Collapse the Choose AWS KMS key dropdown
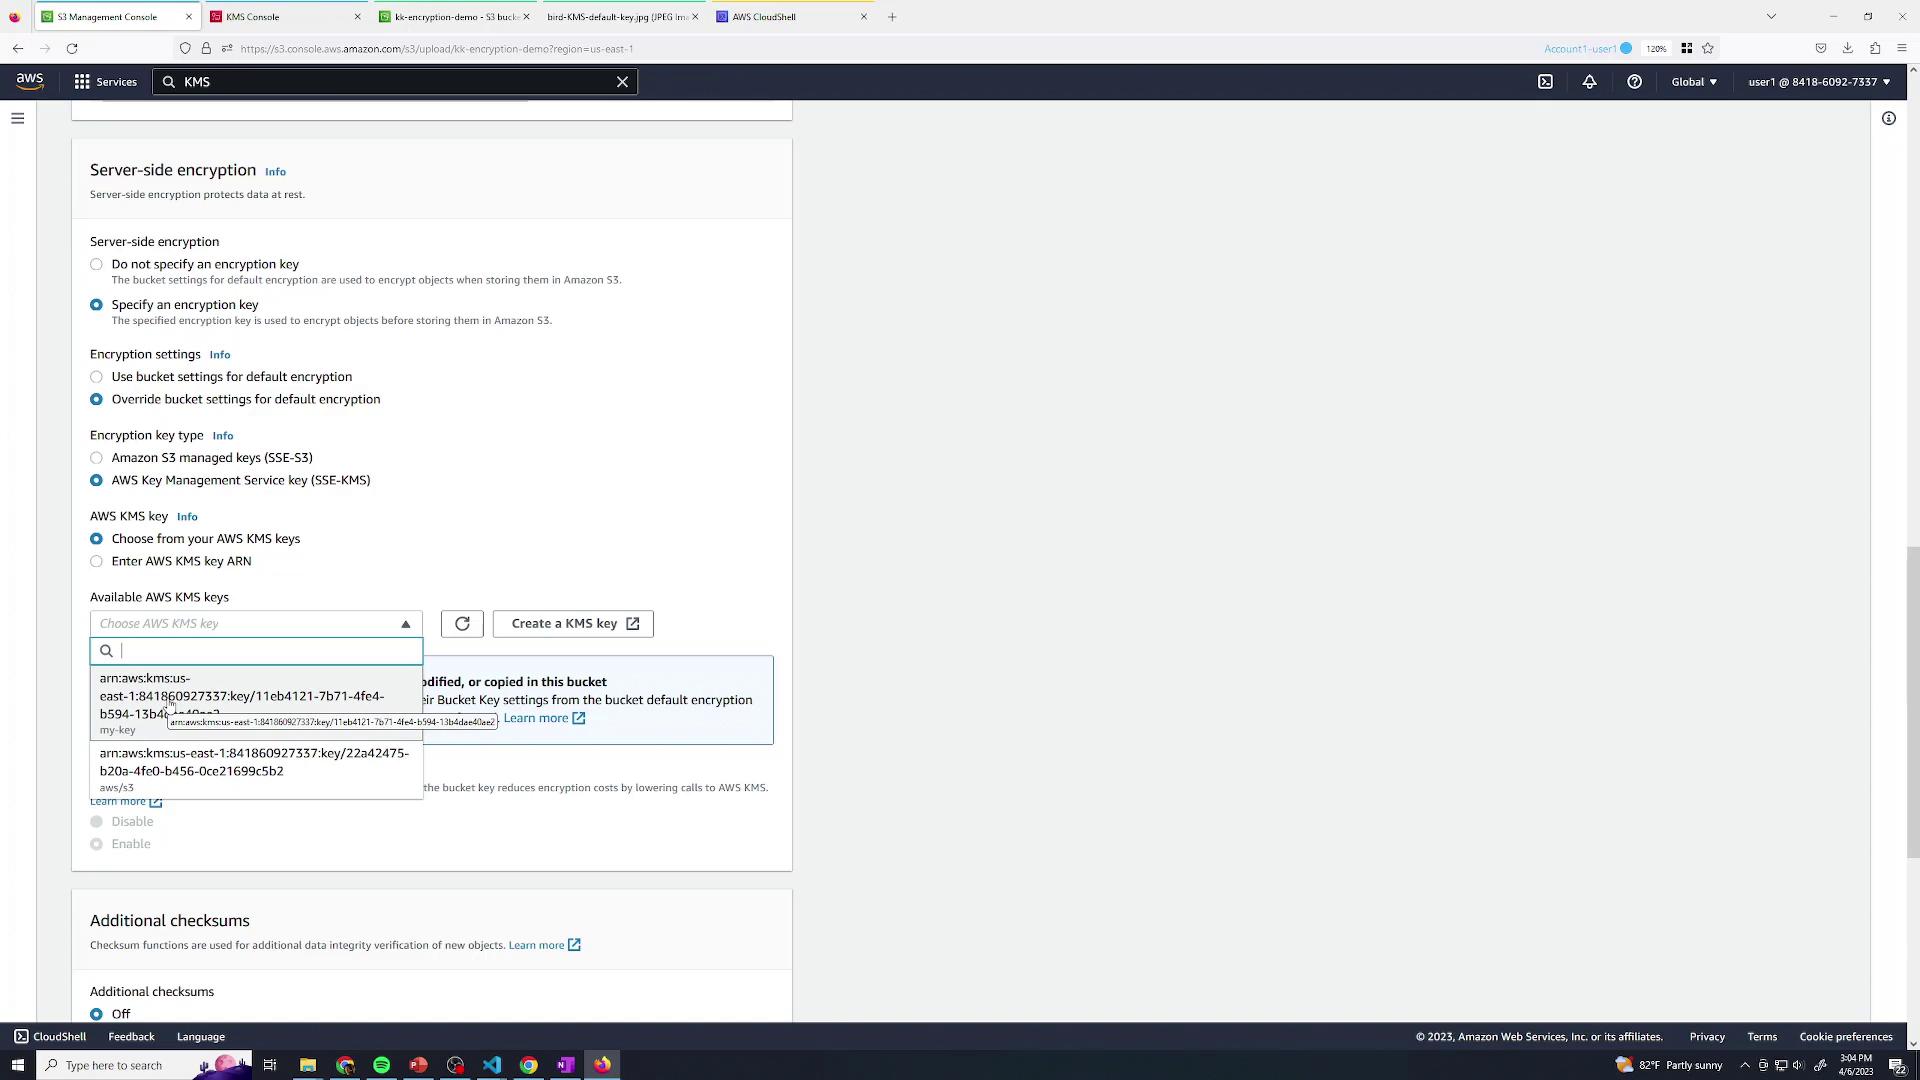The width and height of the screenshot is (1920, 1080). [x=256, y=624]
